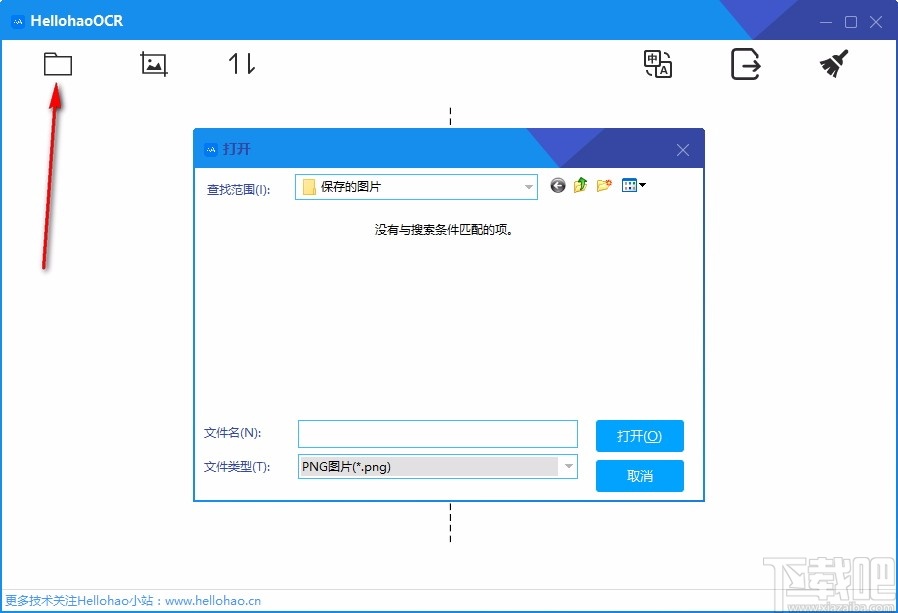Close the 打开 dialog
Viewport: 898px width, 613px height.
(682, 150)
